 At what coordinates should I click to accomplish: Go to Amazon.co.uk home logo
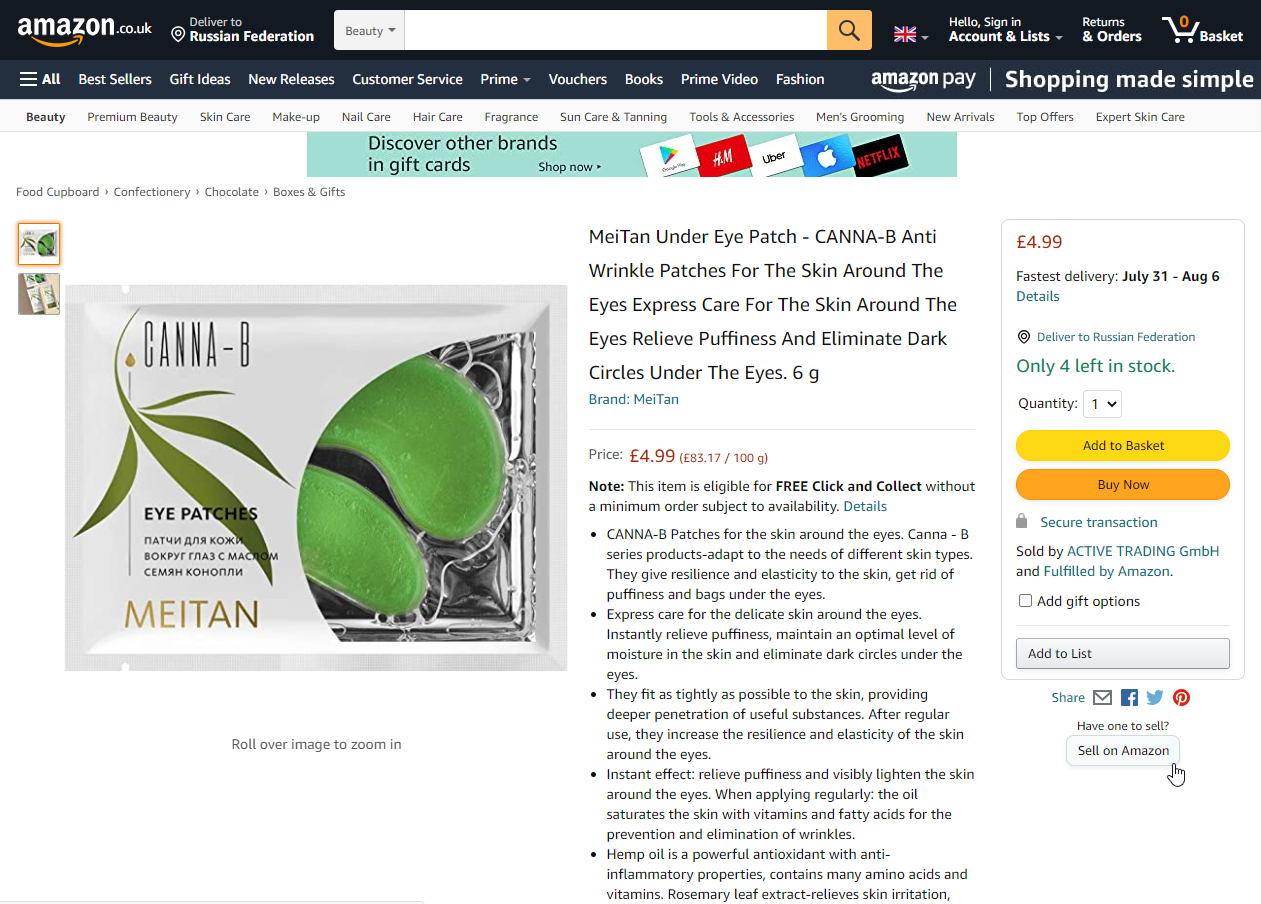85,30
